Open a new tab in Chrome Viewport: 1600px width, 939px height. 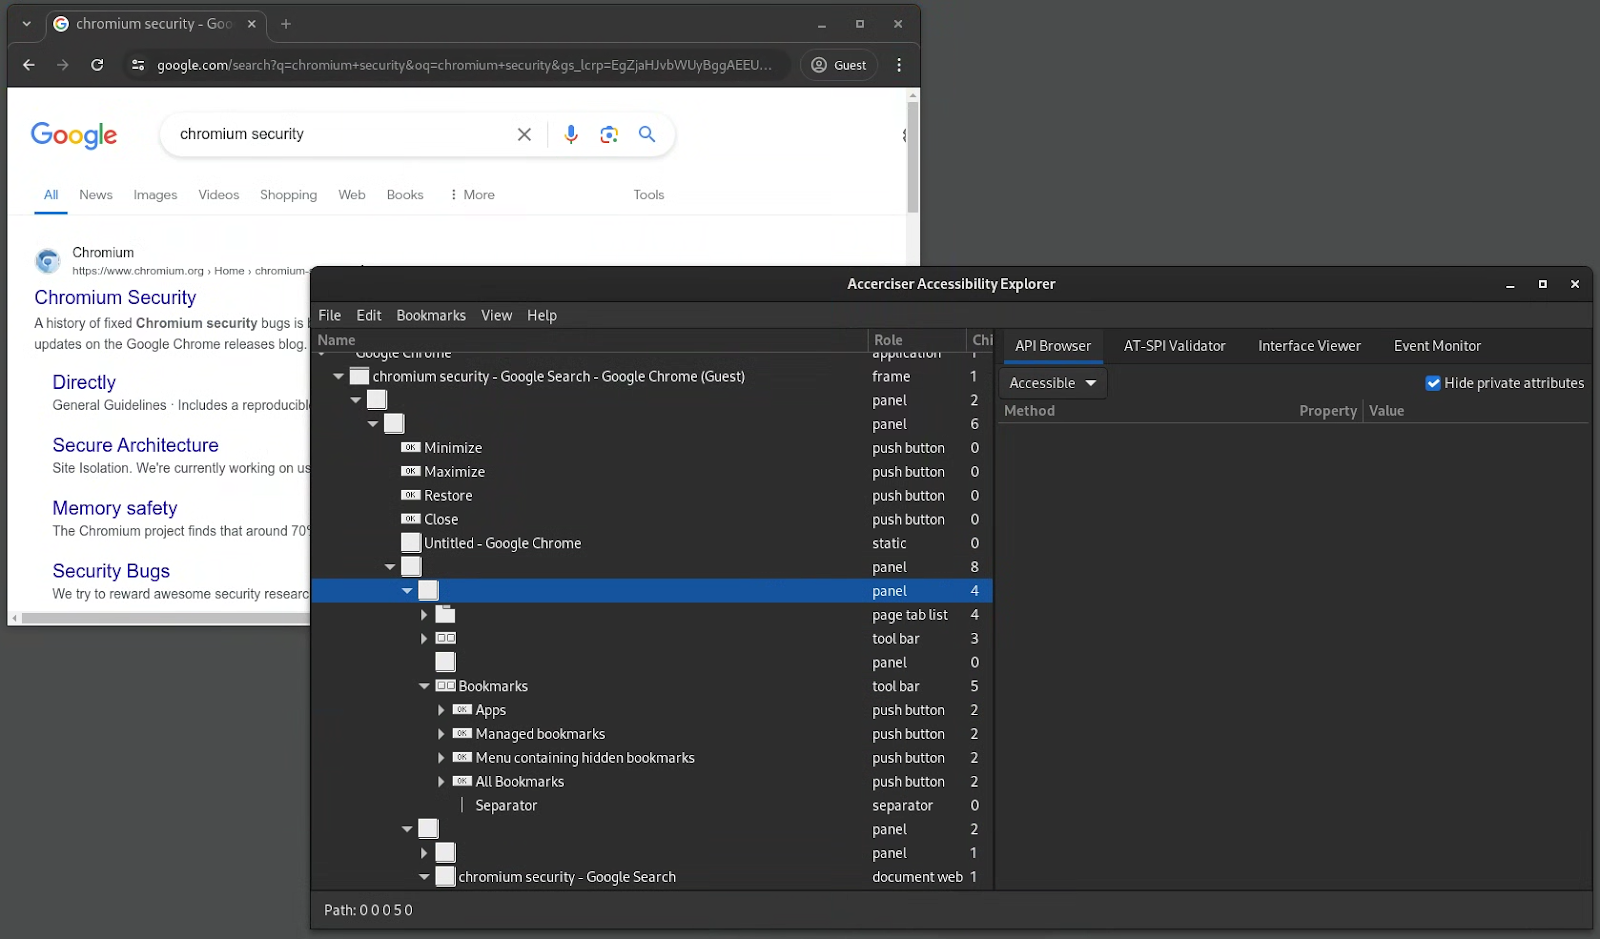[286, 24]
